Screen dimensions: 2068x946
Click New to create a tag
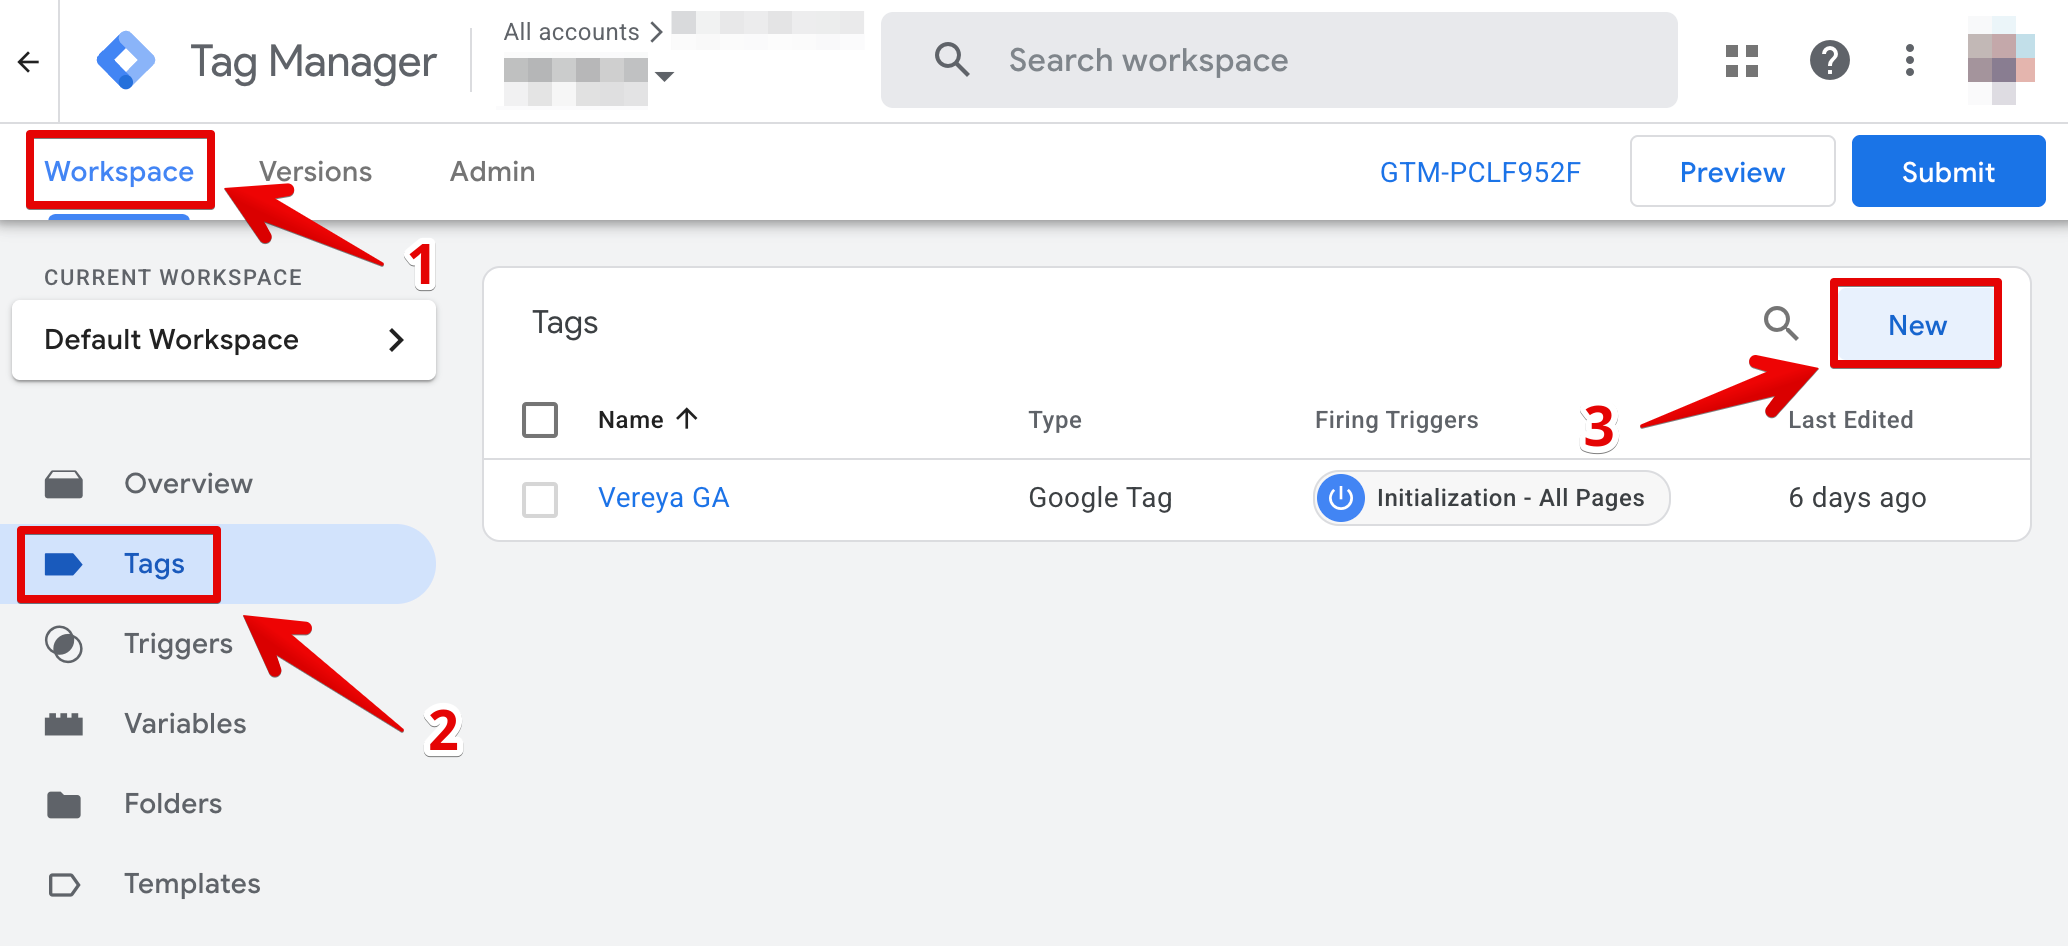[1917, 325]
